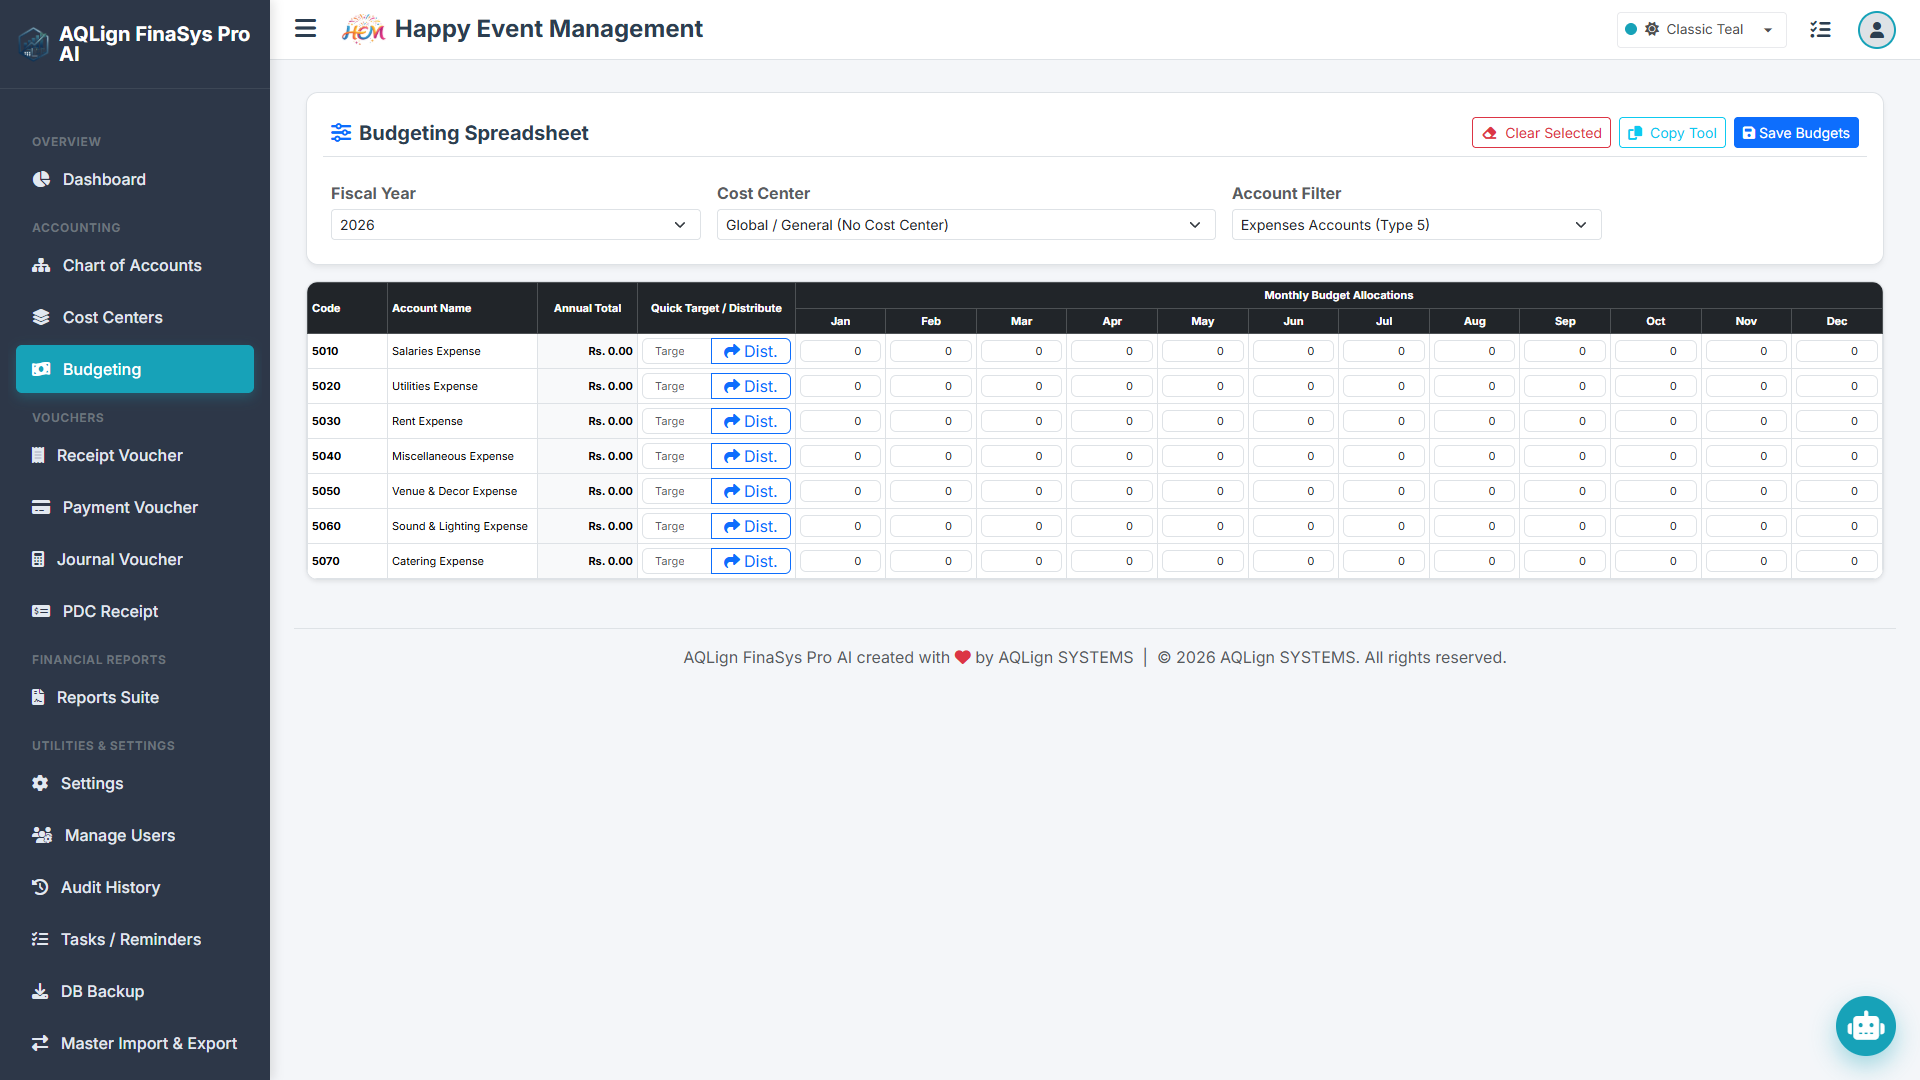This screenshot has width=1920, height=1080.
Task: Click Mar budget cell for Utilities Expense
Action: (x=1021, y=386)
